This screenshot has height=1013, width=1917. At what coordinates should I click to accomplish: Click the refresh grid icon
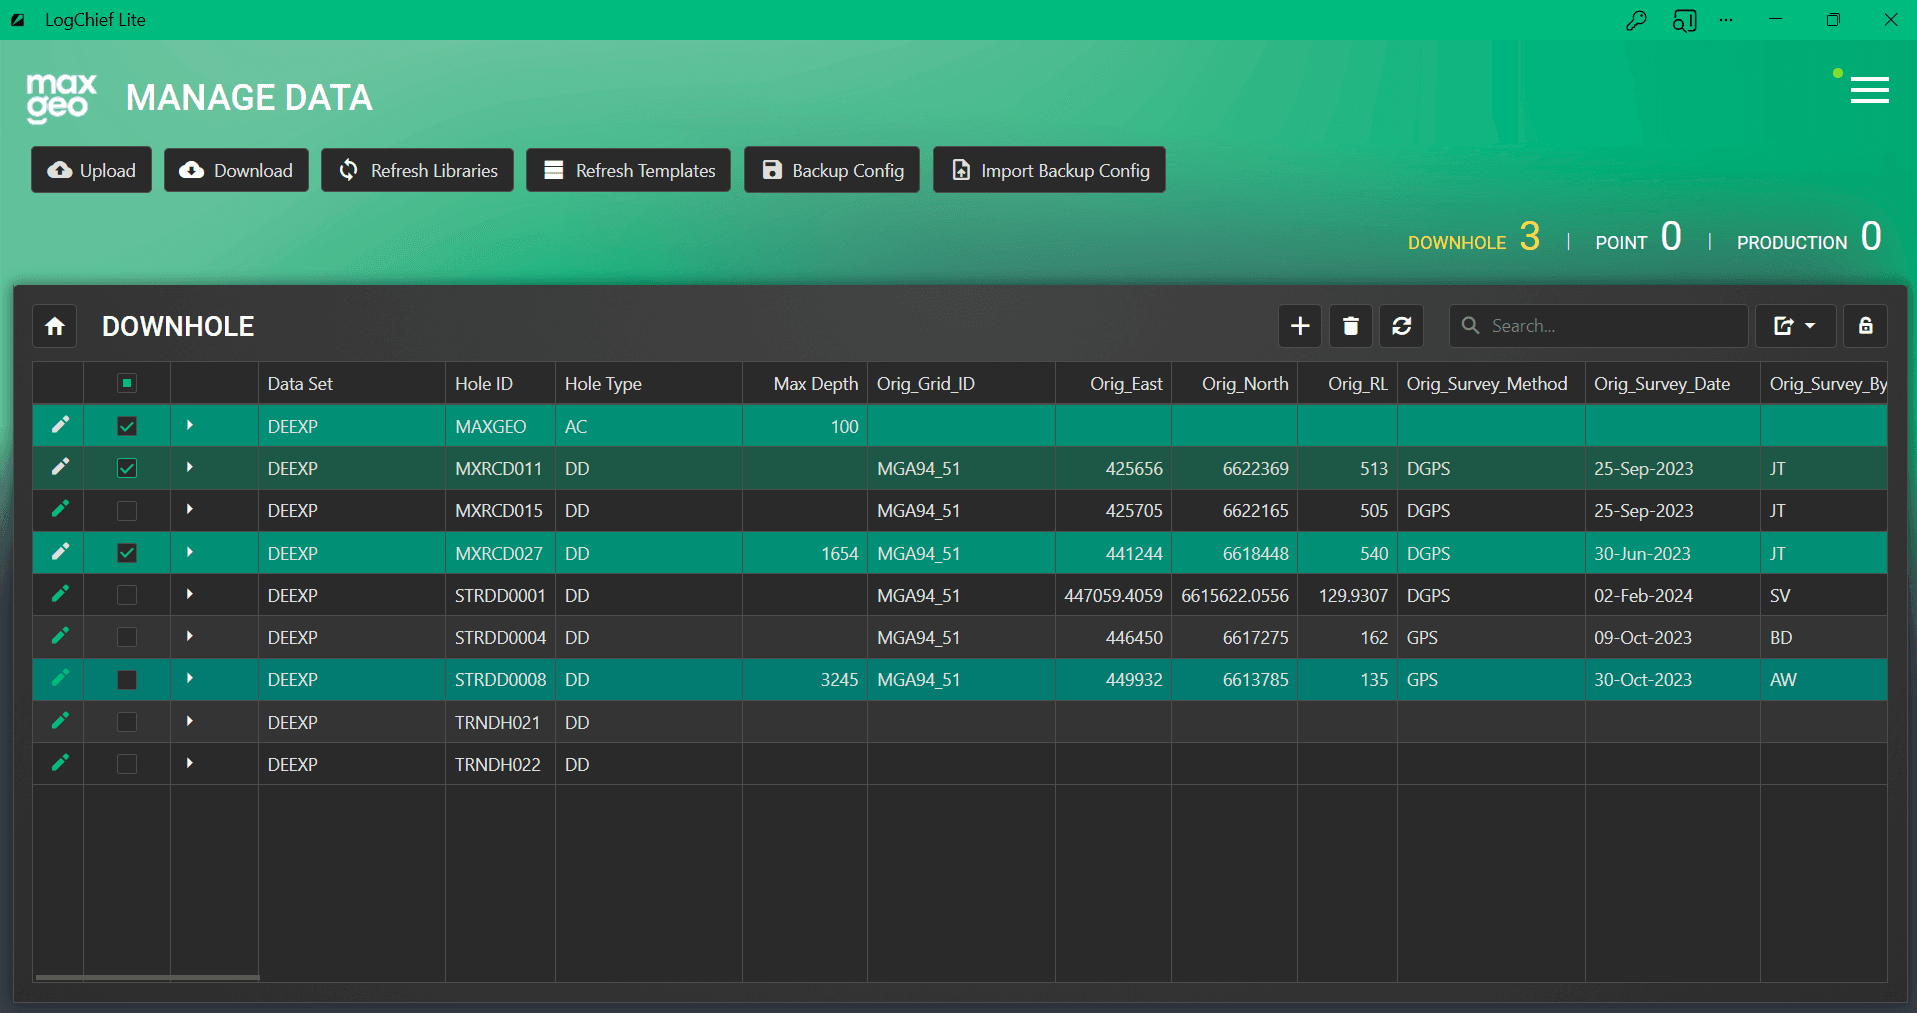coord(1402,326)
